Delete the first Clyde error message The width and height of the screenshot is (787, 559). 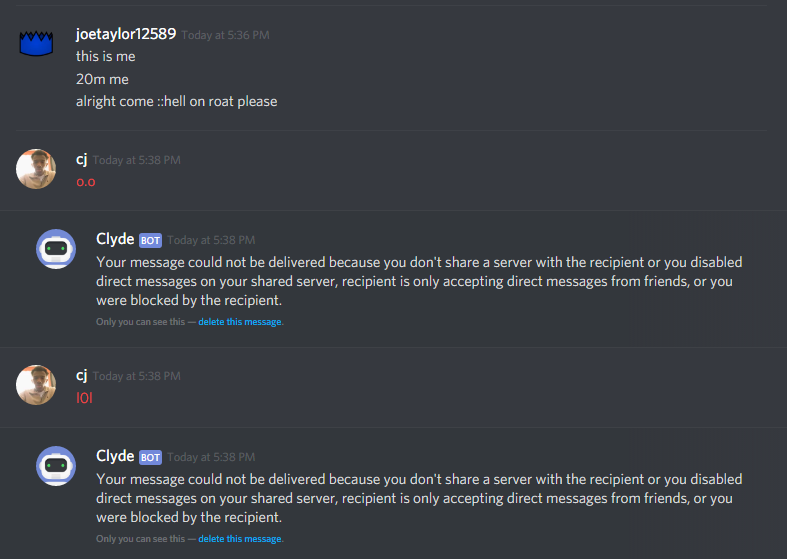[240, 322]
